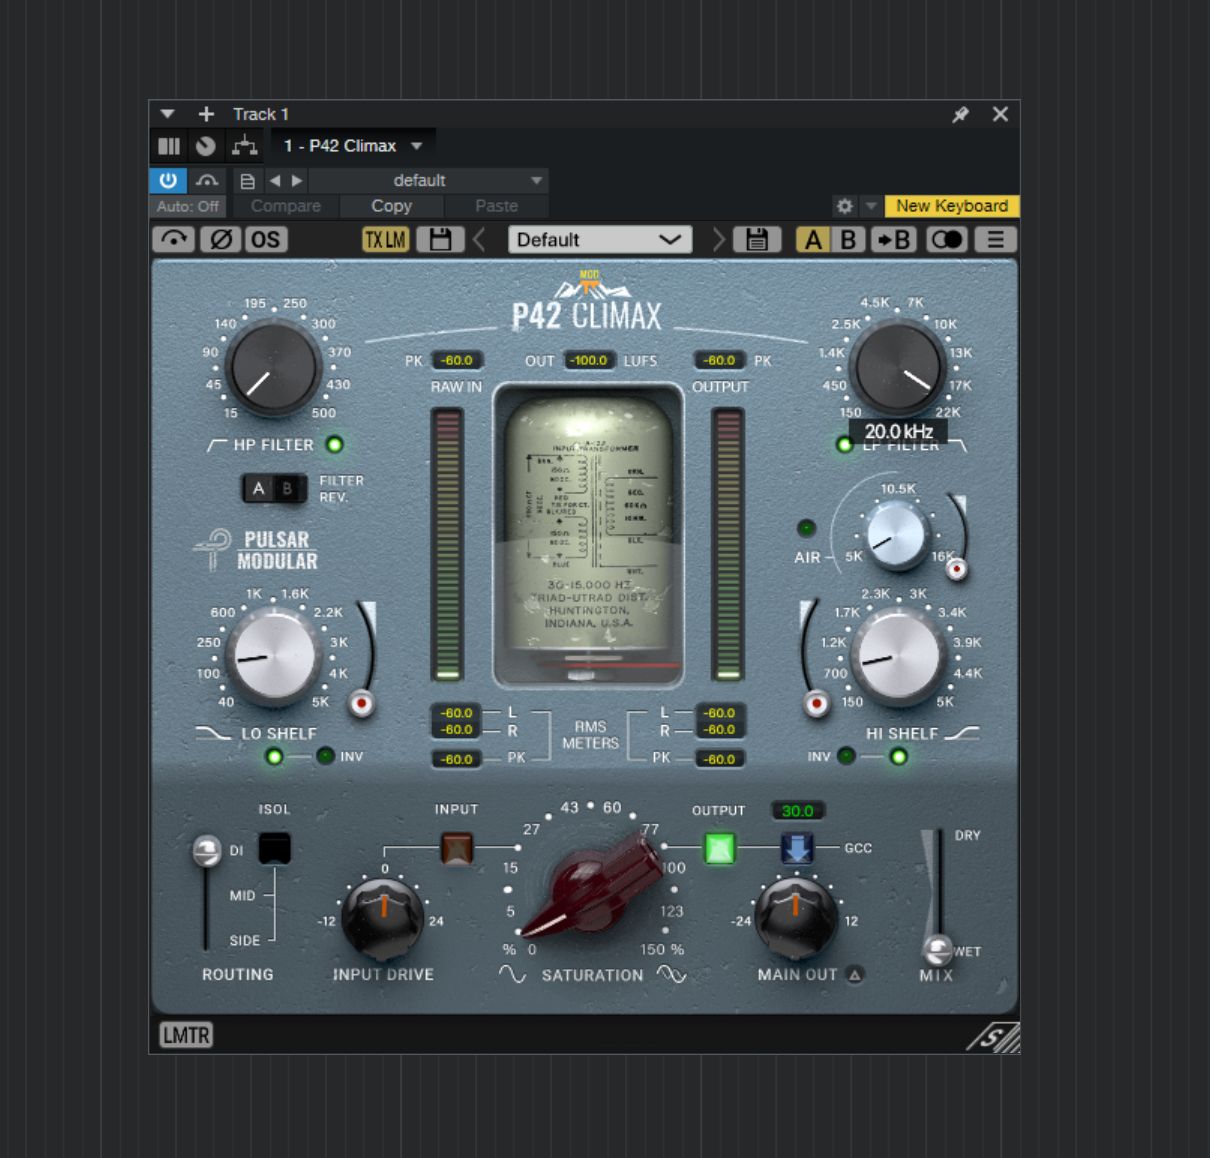Click the preset file page icon

[x=247, y=181]
